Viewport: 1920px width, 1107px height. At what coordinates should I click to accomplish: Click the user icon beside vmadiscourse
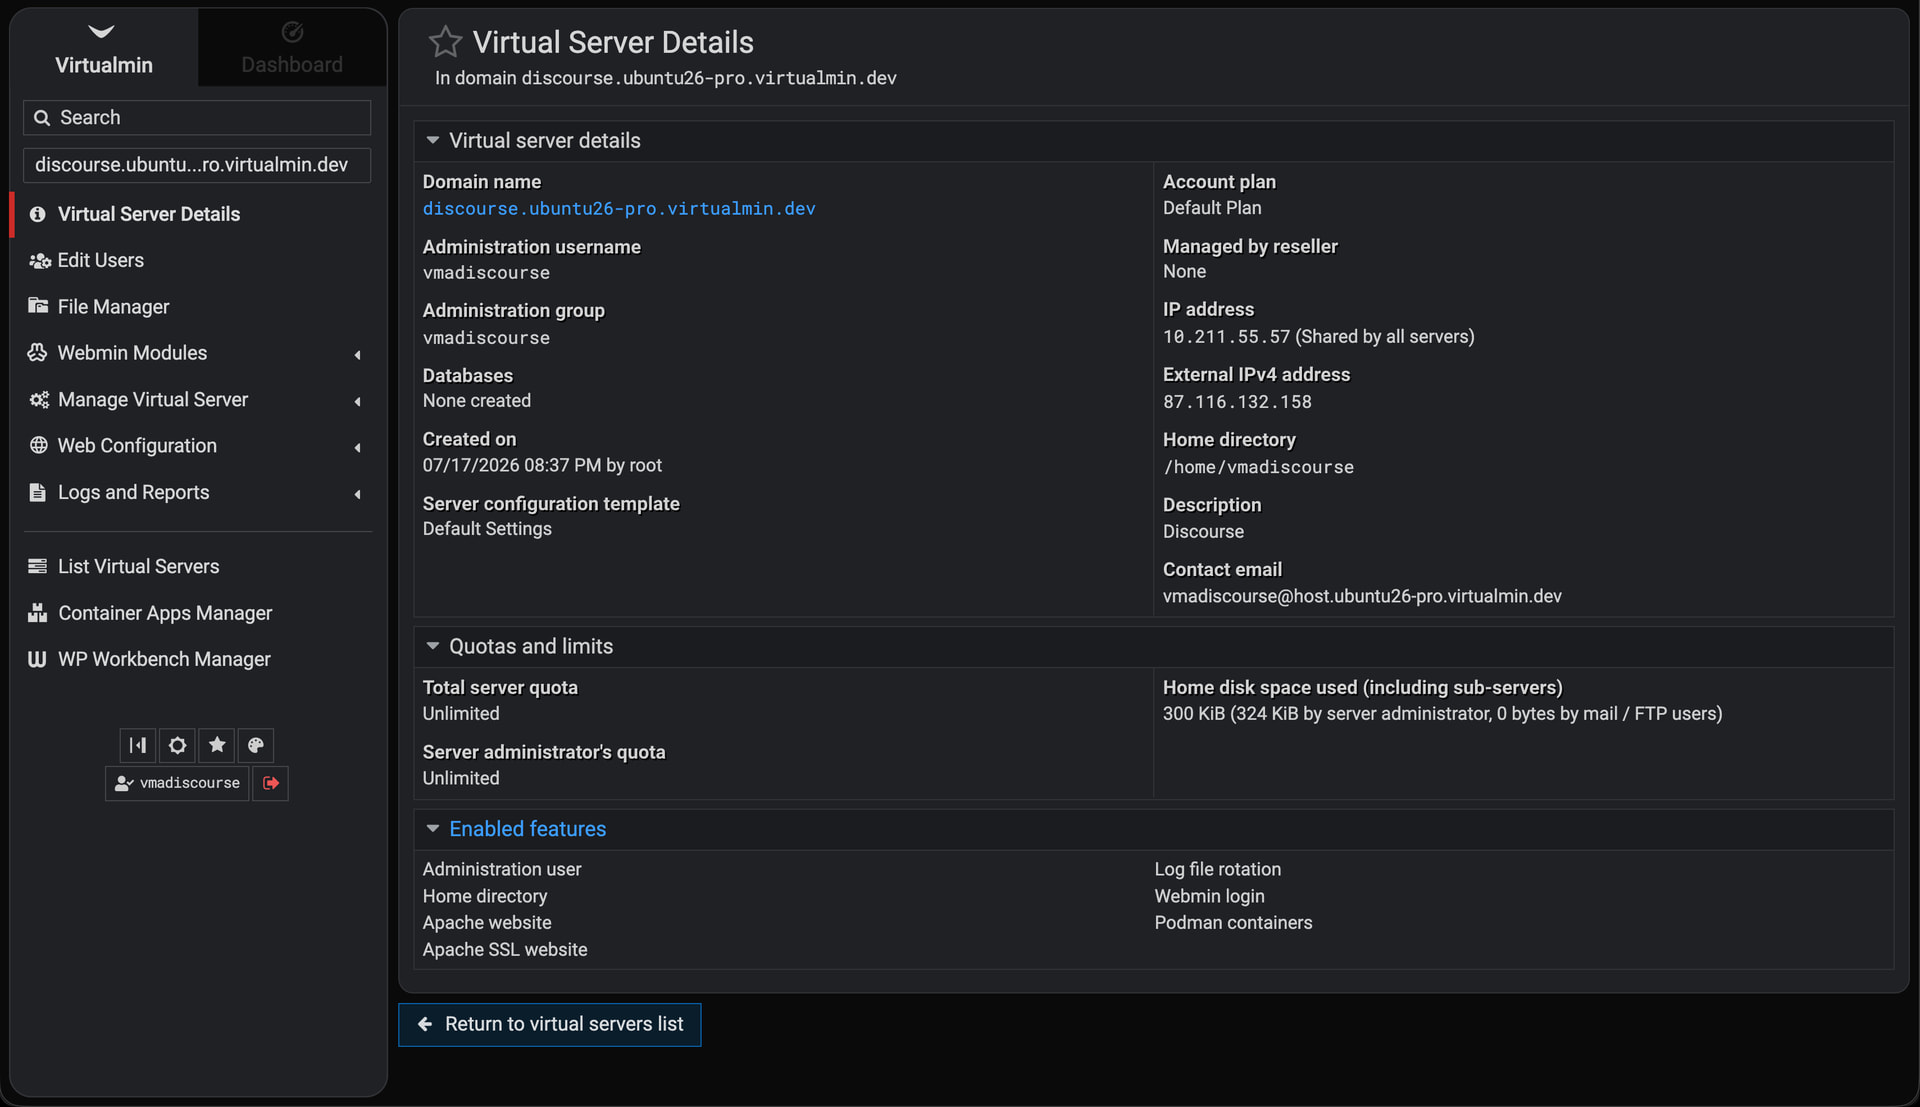(123, 783)
